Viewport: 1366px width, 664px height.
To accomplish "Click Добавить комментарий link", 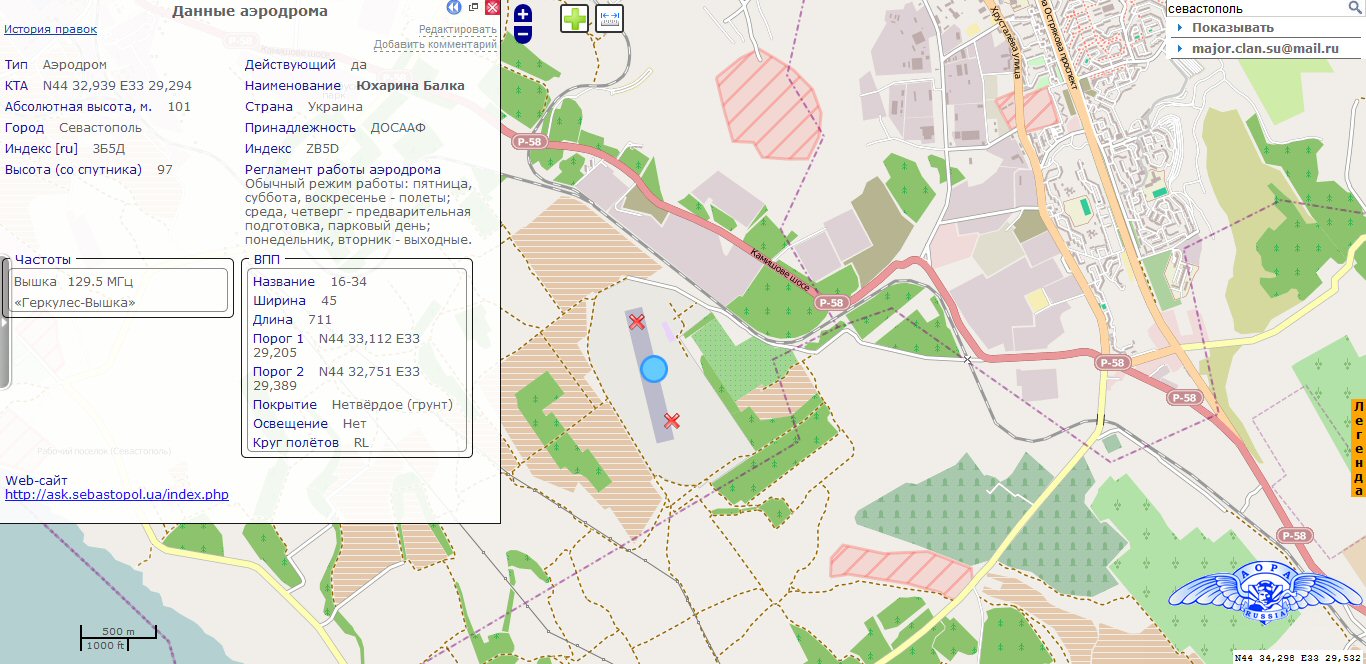I will coord(435,44).
